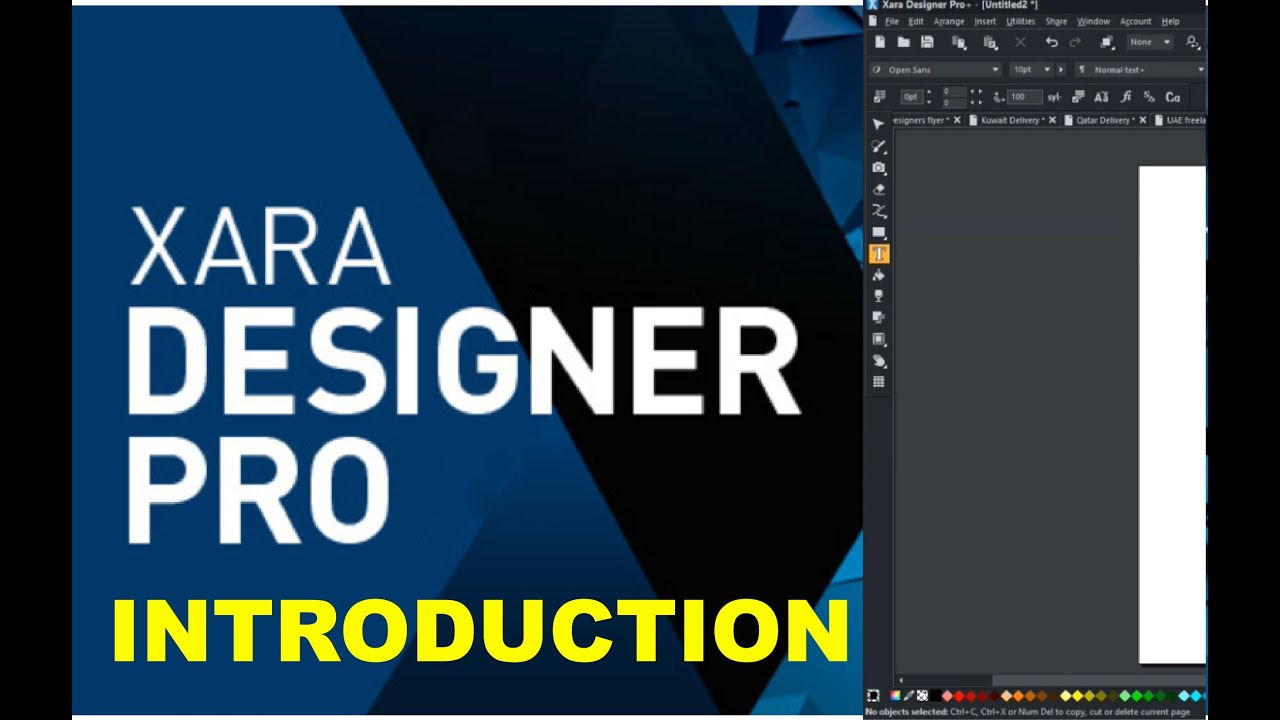
Task: Click the horizontal scrollbar left arrow
Action: point(900,680)
